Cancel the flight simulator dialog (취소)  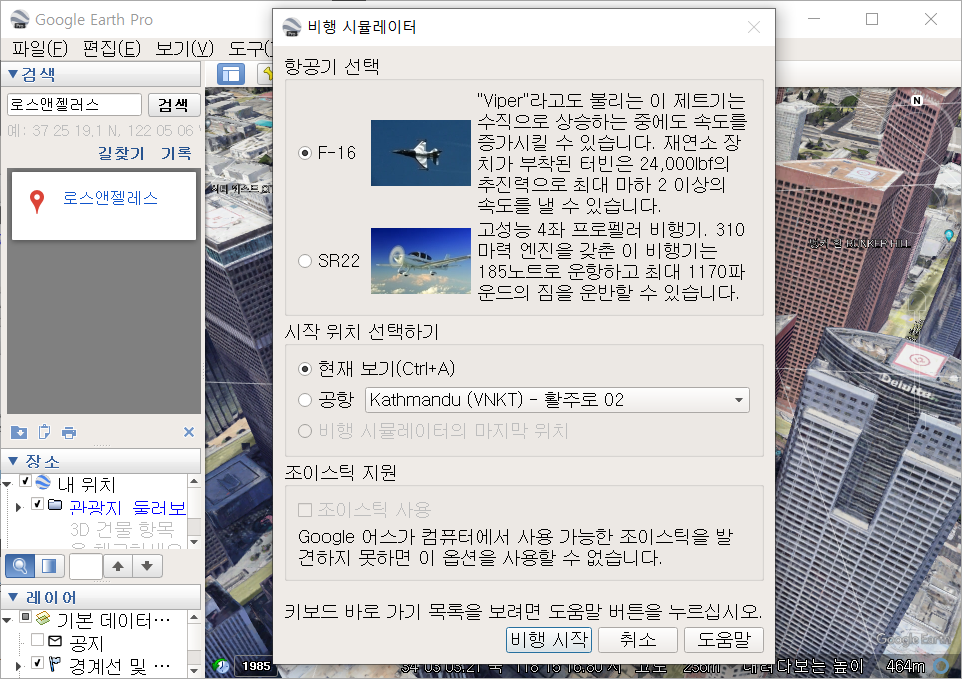pyautogui.click(x=637, y=640)
